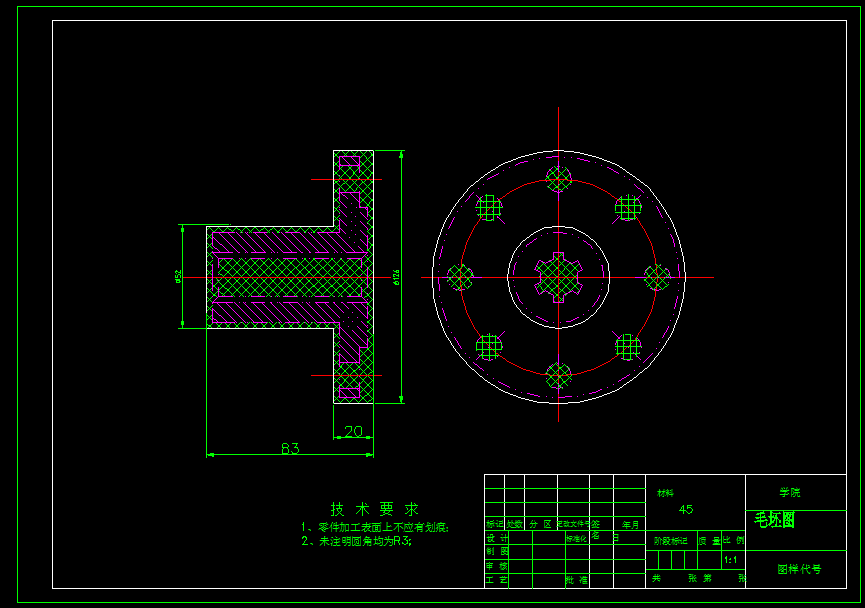Image resolution: width=865 pixels, height=608 pixels.
Task: Click the 标记 column header
Action: (x=494, y=524)
